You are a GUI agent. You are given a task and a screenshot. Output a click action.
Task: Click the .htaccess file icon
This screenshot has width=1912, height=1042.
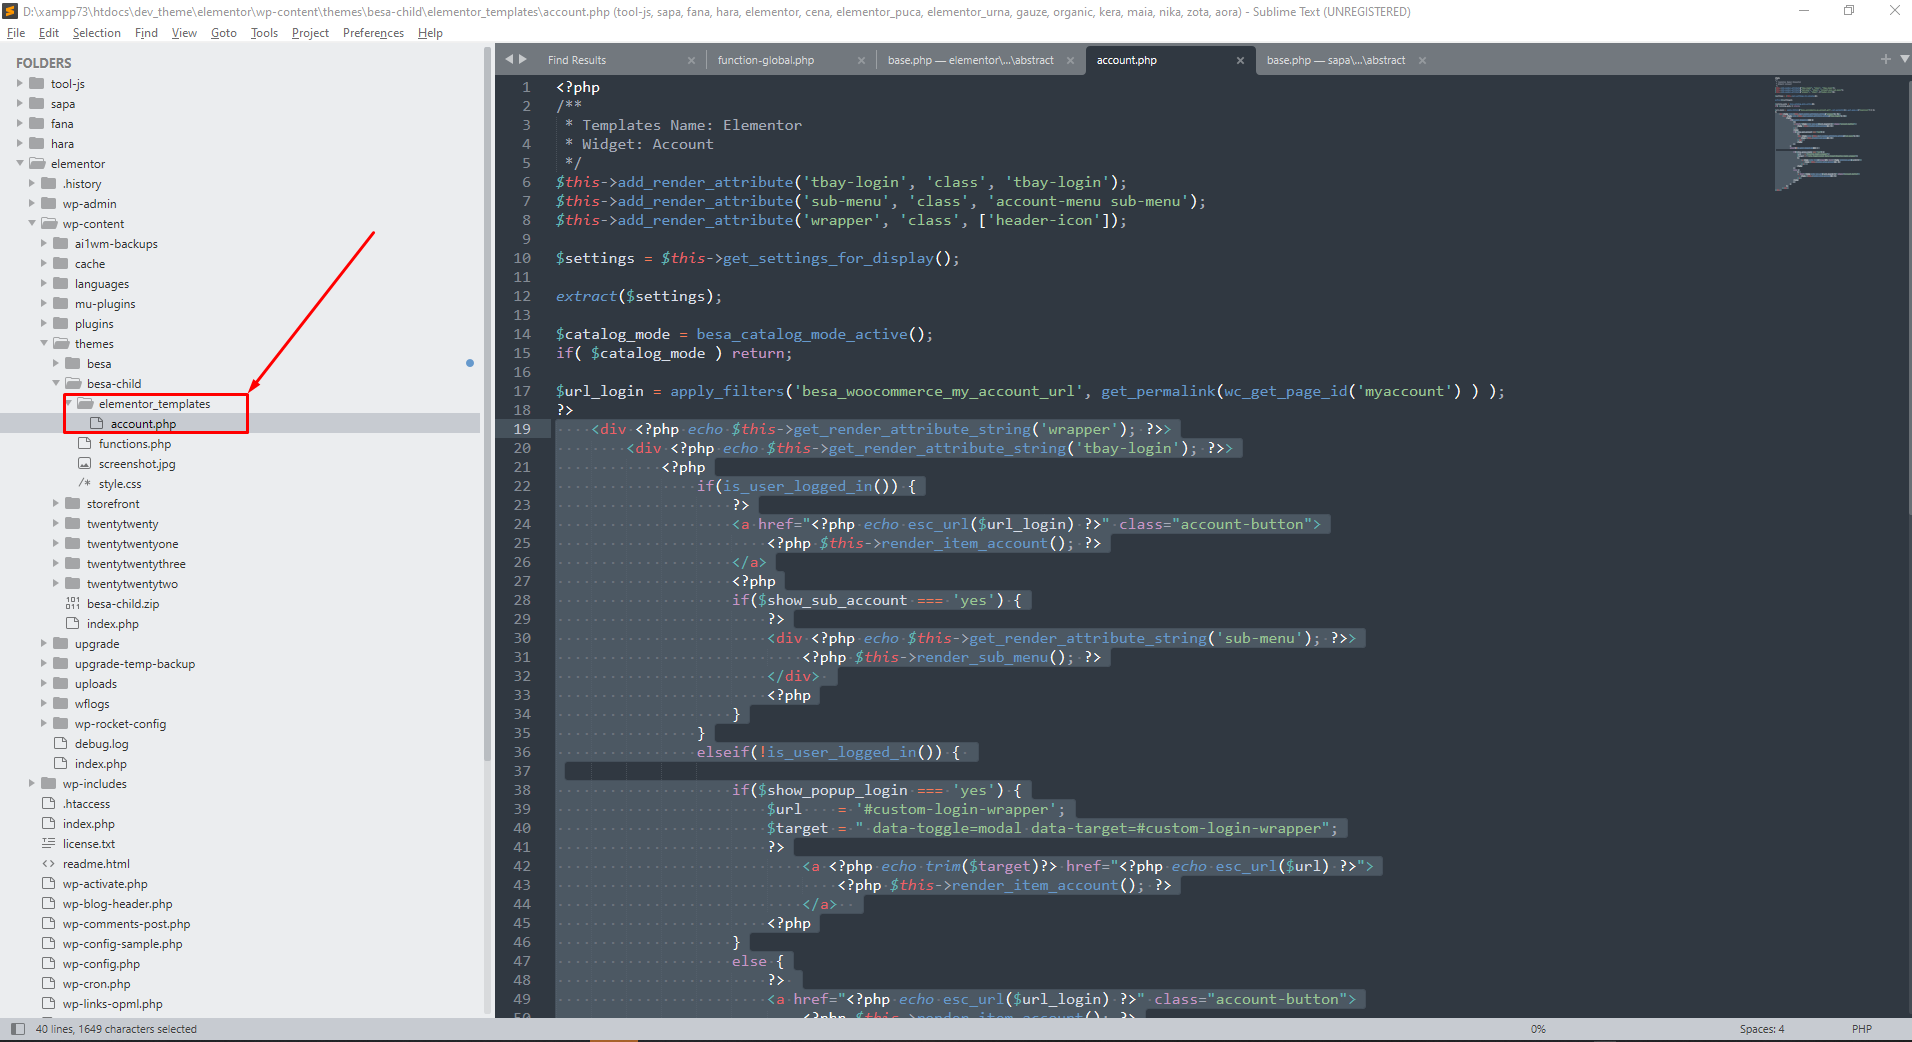tap(49, 803)
